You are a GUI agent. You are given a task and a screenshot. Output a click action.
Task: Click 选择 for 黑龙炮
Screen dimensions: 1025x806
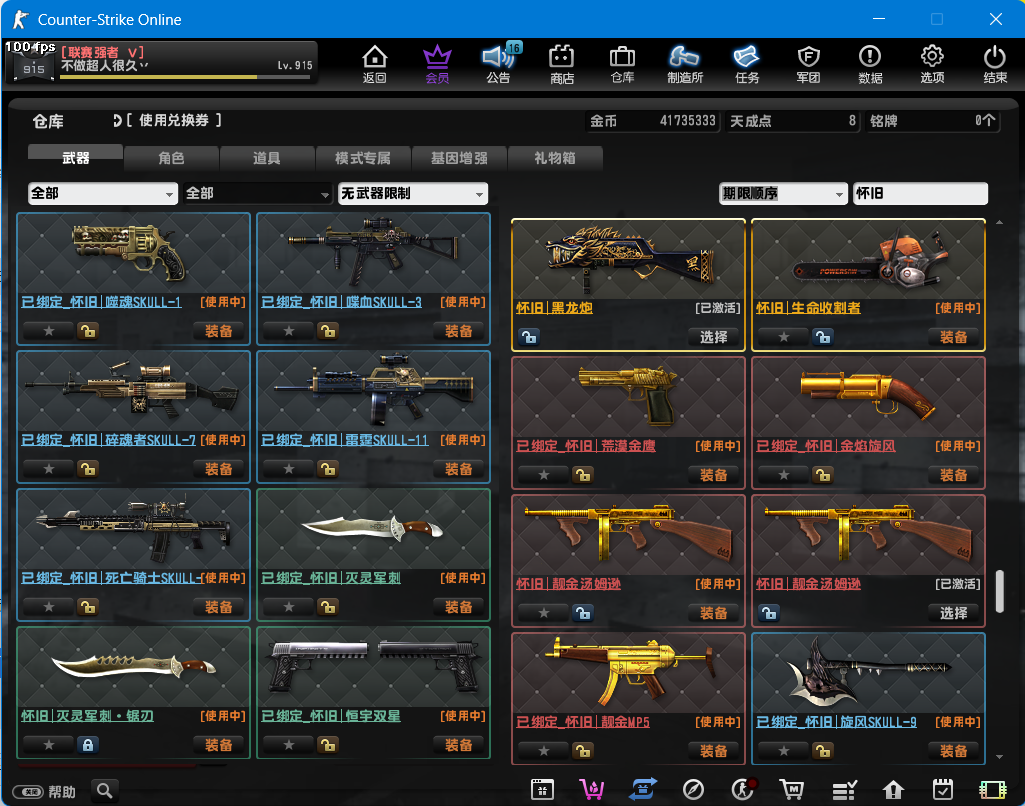coord(713,337)
